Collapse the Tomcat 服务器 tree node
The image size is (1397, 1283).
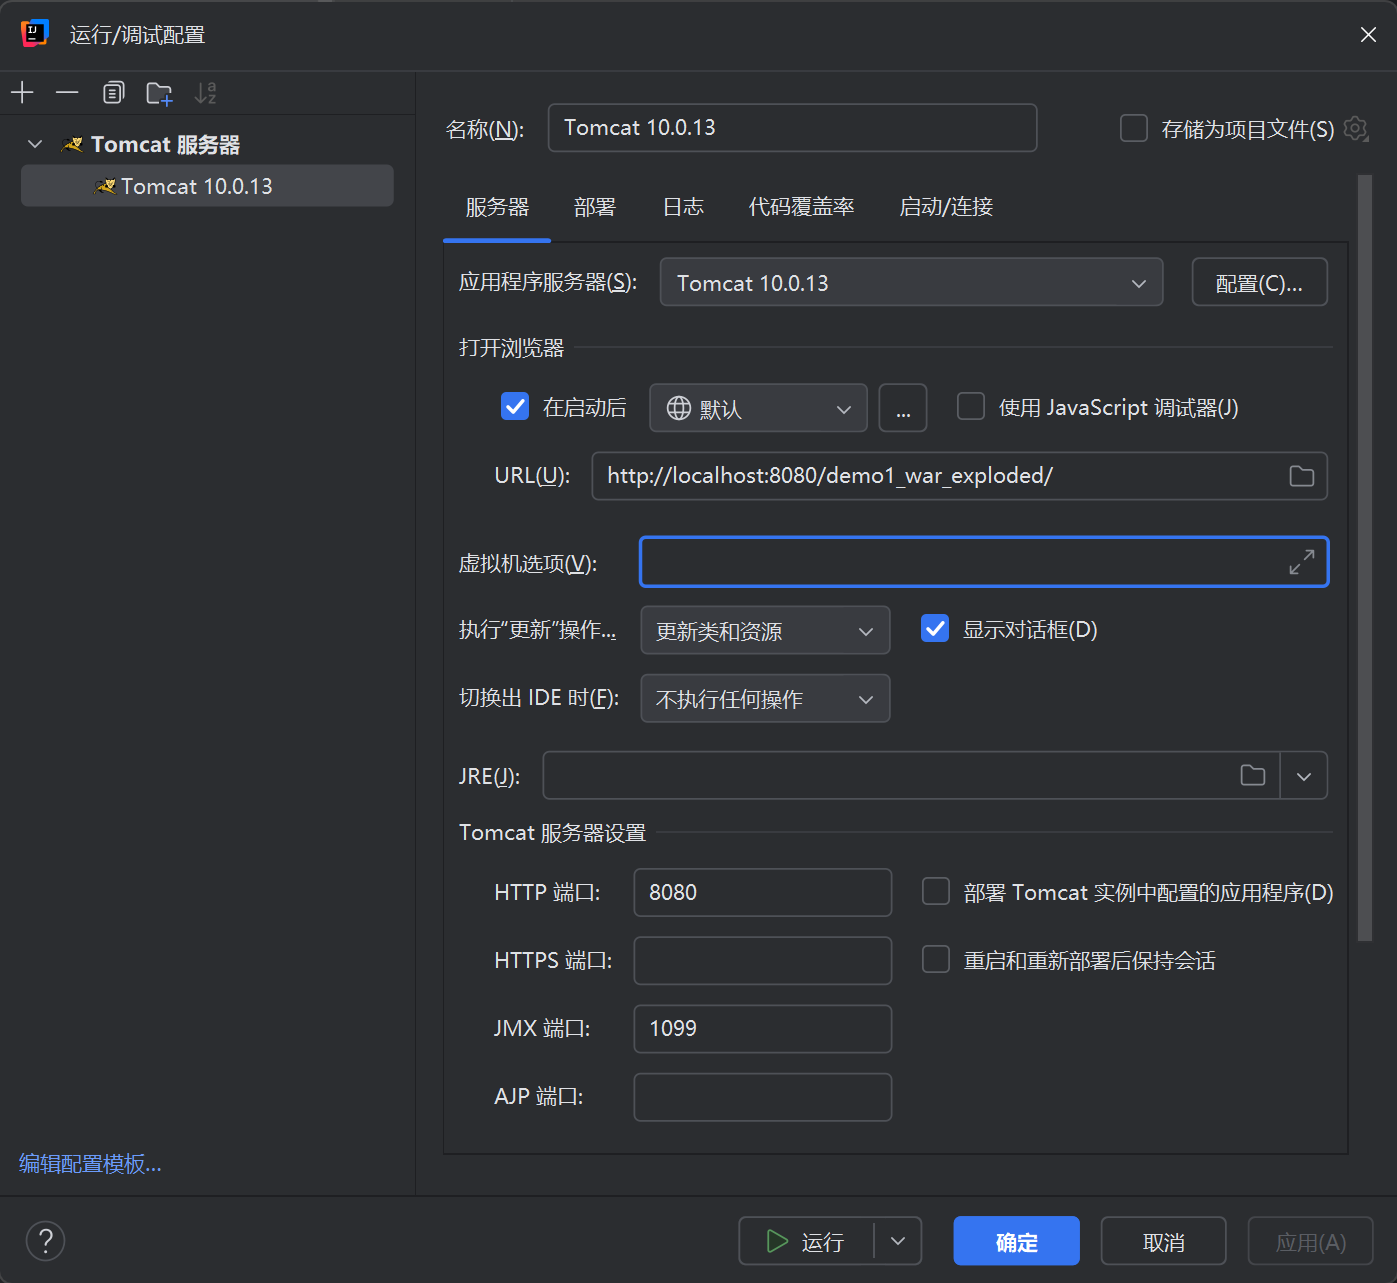coord(35,144)
